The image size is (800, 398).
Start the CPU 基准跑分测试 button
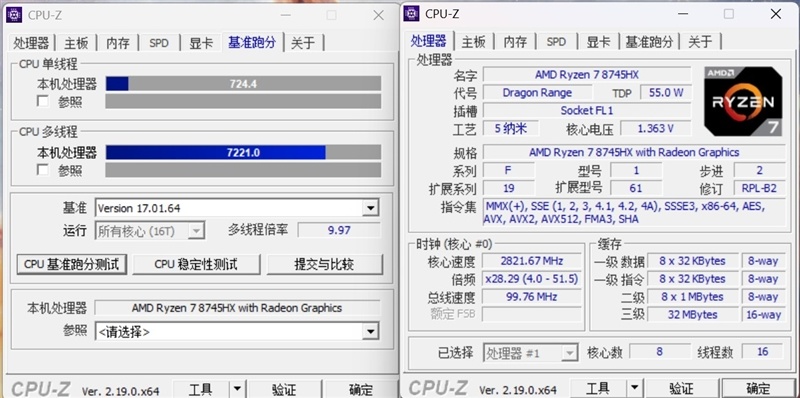point(71,264)
